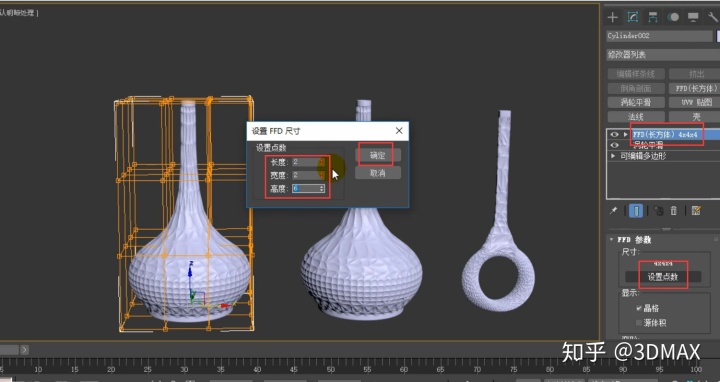This screenshot has height=382, width=720.
Task: Apply FFD(长方体) from modifier buttons
Action: click(695, 88)
